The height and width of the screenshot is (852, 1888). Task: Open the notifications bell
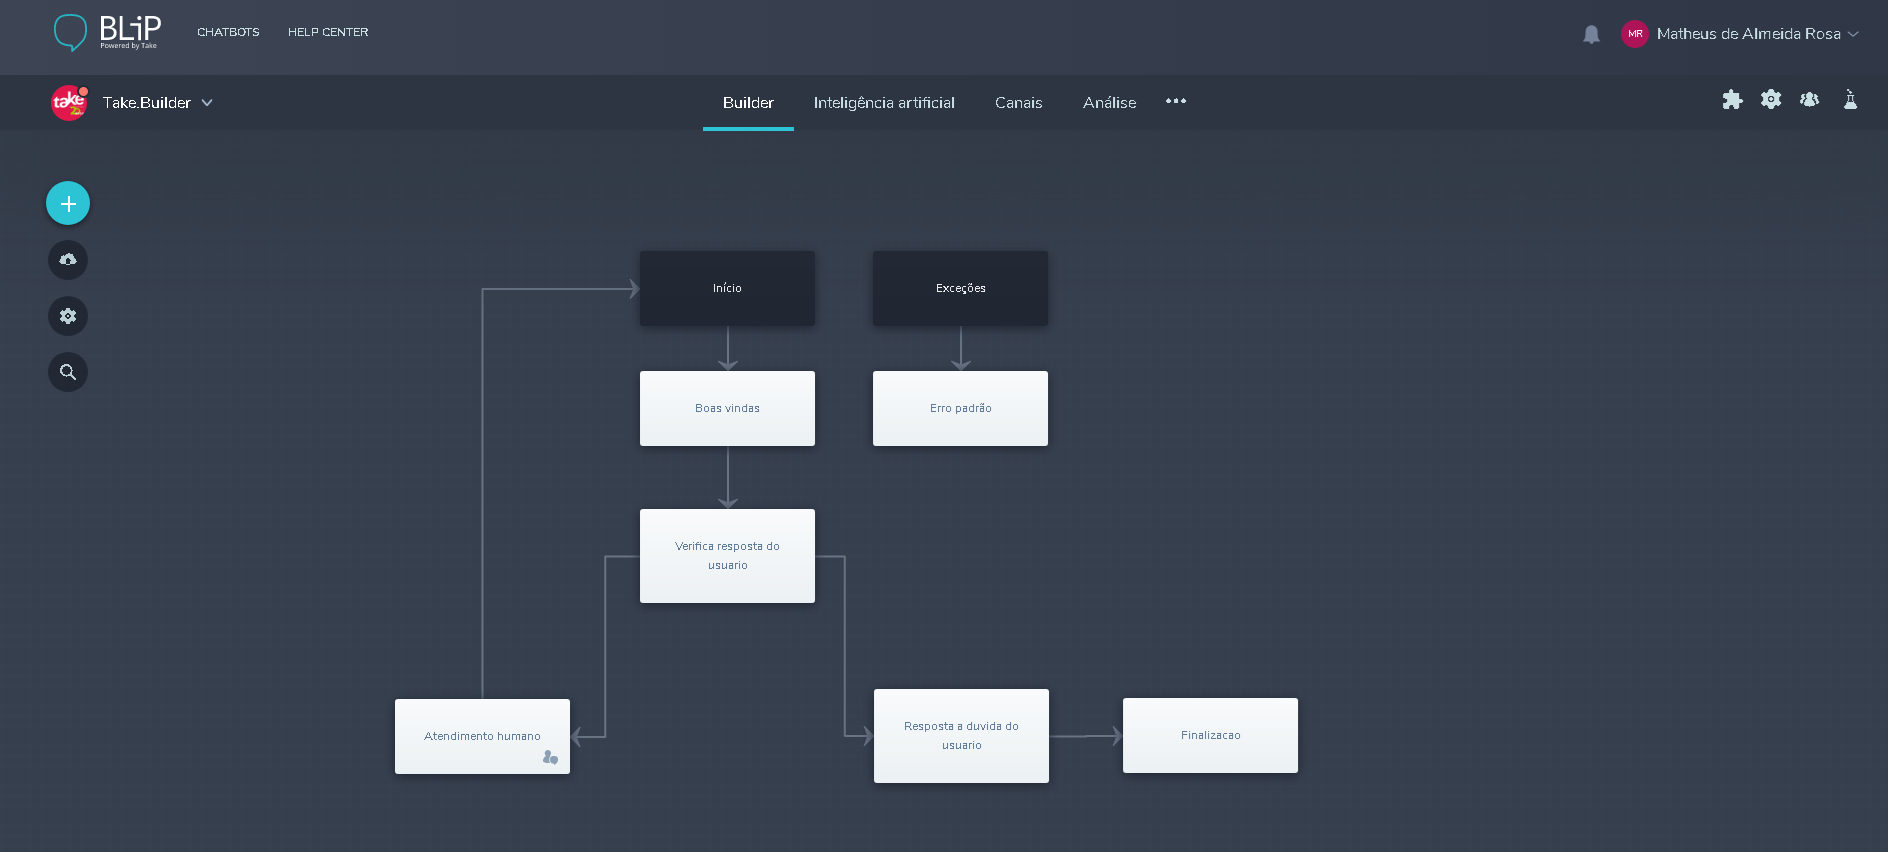point(1591,34)
